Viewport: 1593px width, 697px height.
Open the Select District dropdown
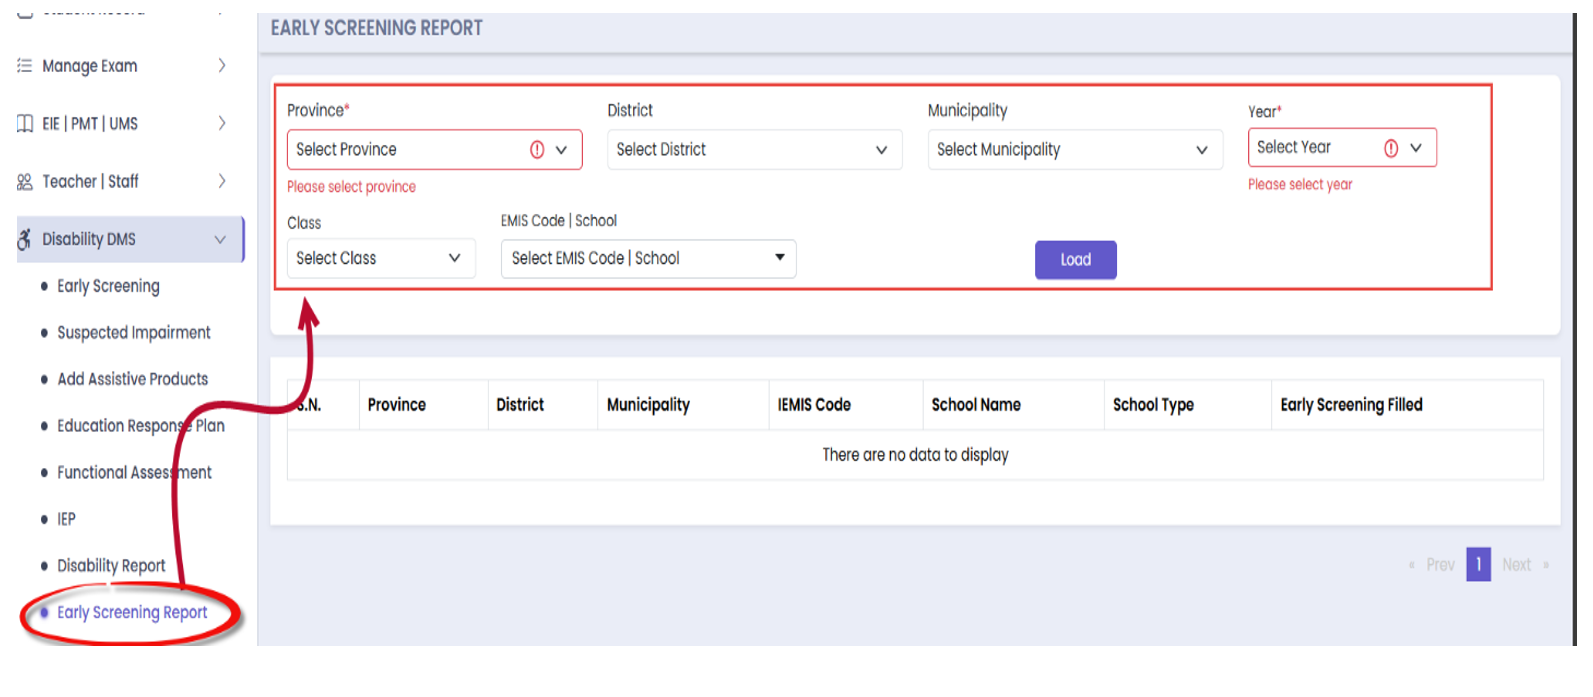[755, 150]
